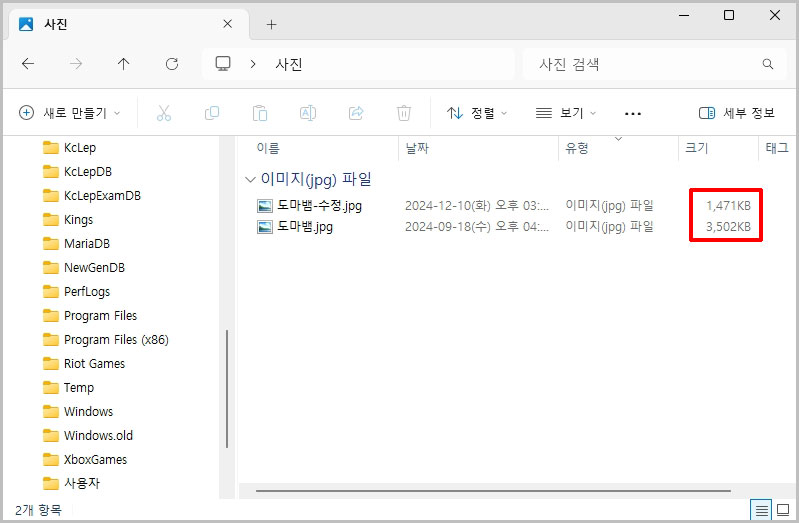This screenshot has width=799, height=523.
Task: Click 사진 in the address path
Action: [289, 64]
